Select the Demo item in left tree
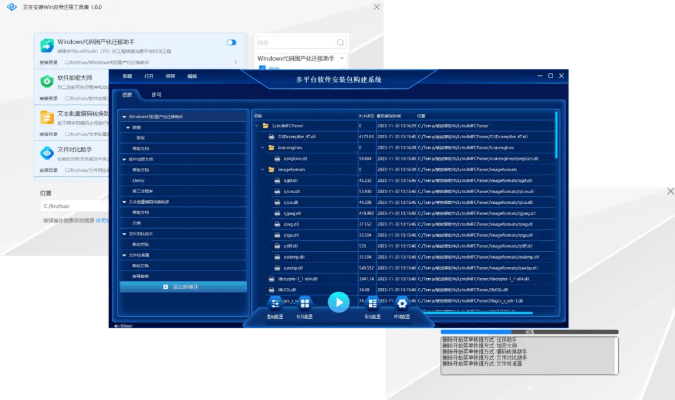Screen dimensions: 675x400 coord(139,180)
